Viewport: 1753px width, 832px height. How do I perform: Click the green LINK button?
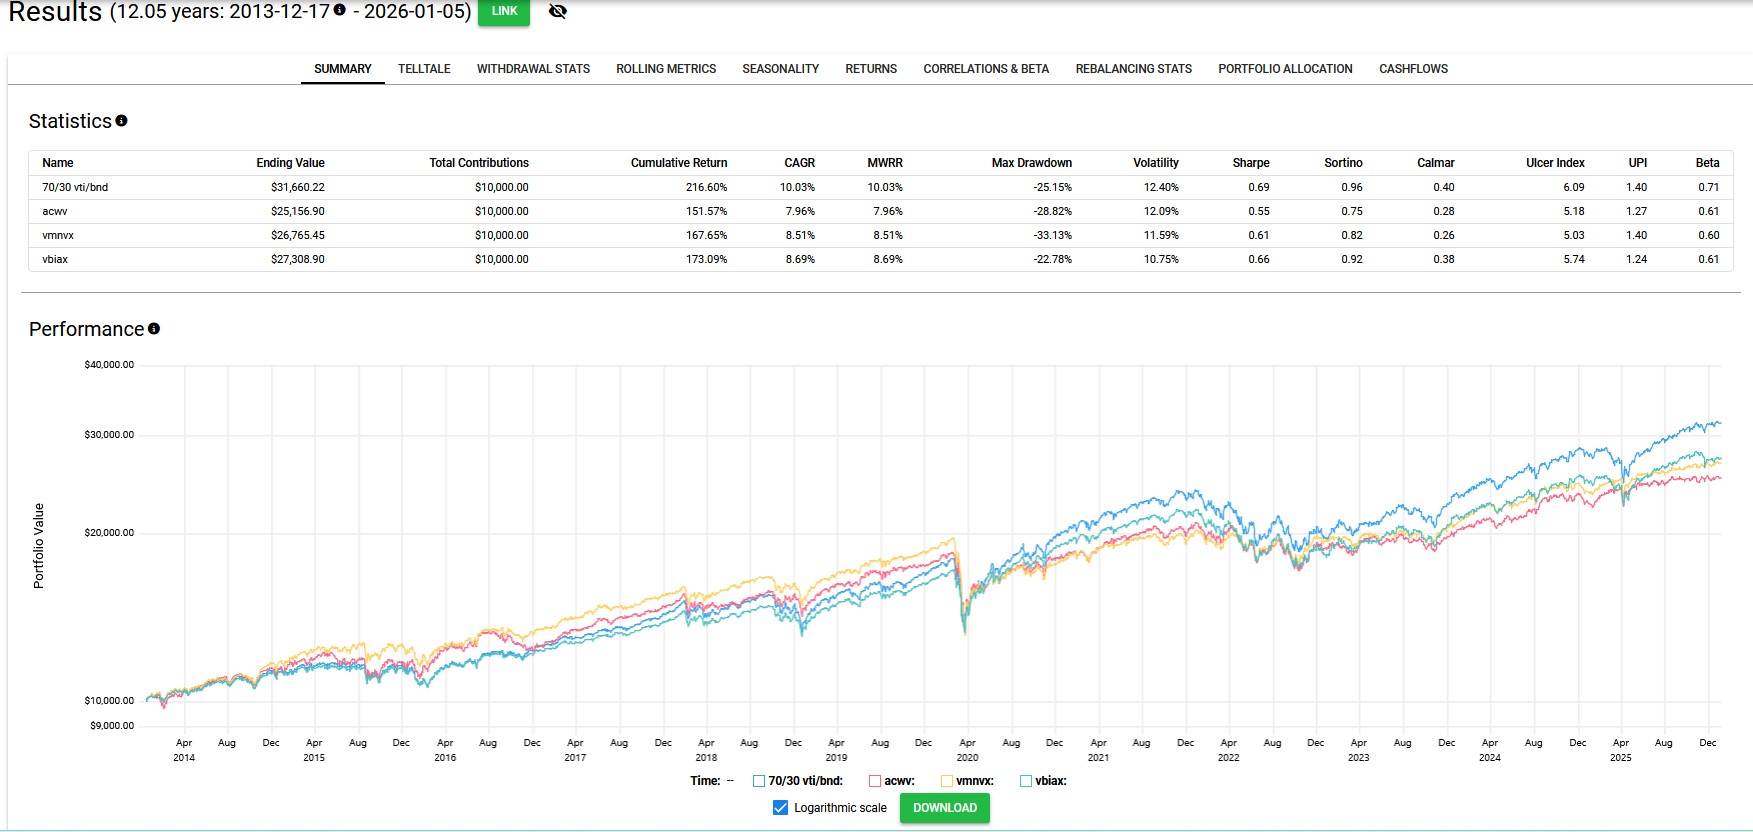coord(504,11)
